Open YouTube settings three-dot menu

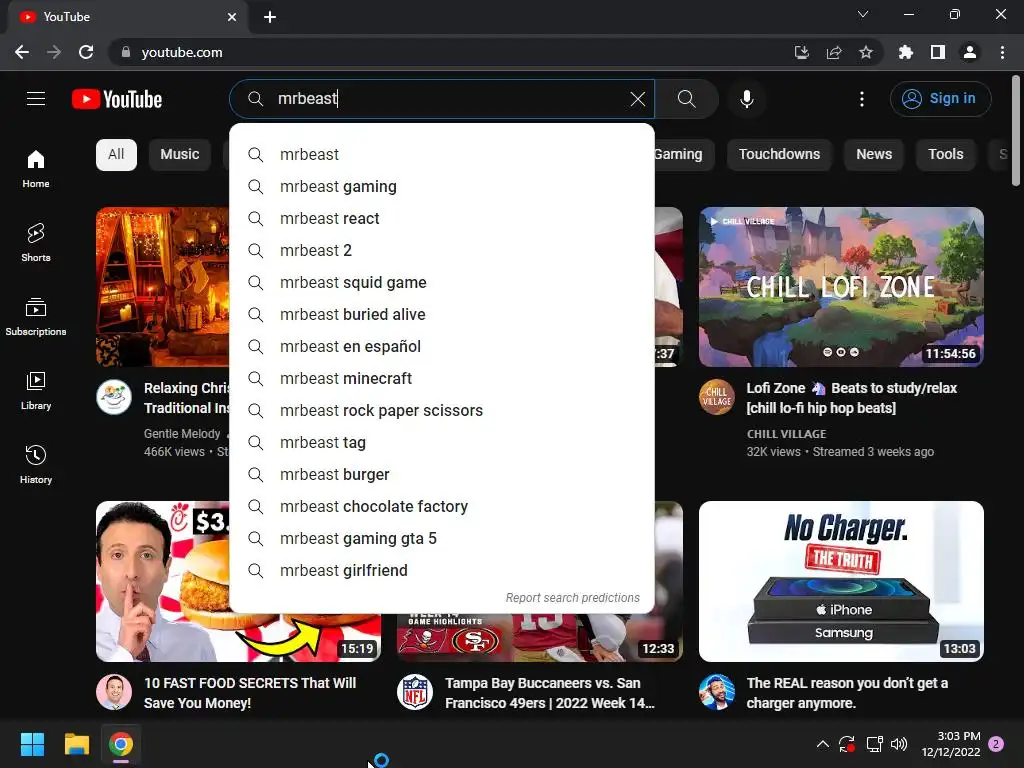tap(861, 99)
